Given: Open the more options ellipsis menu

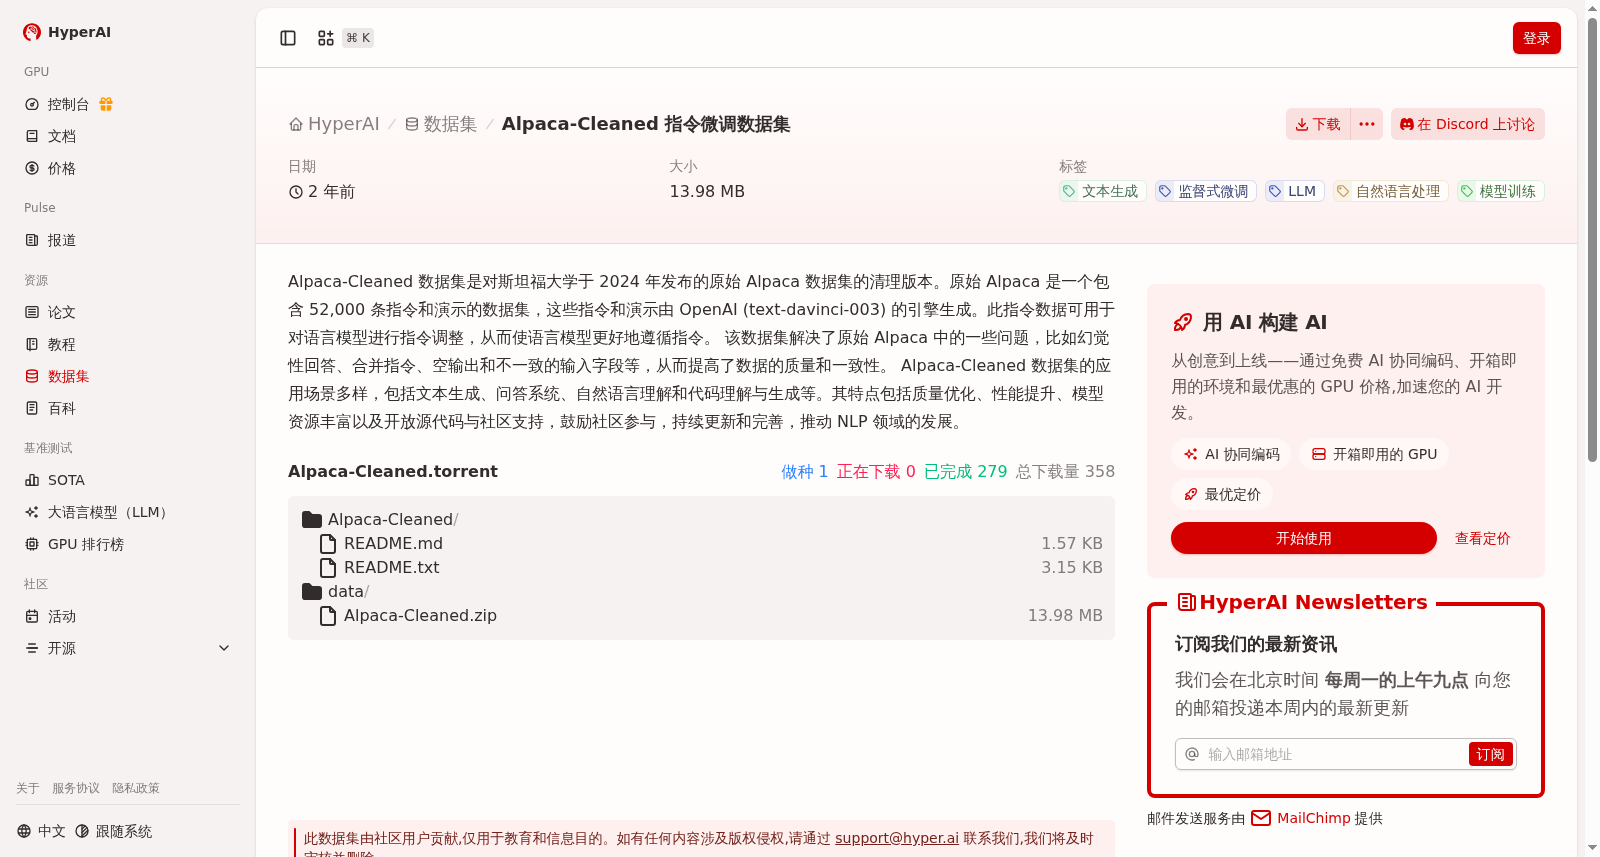Looking at the screenshot, I should 1367,124.
